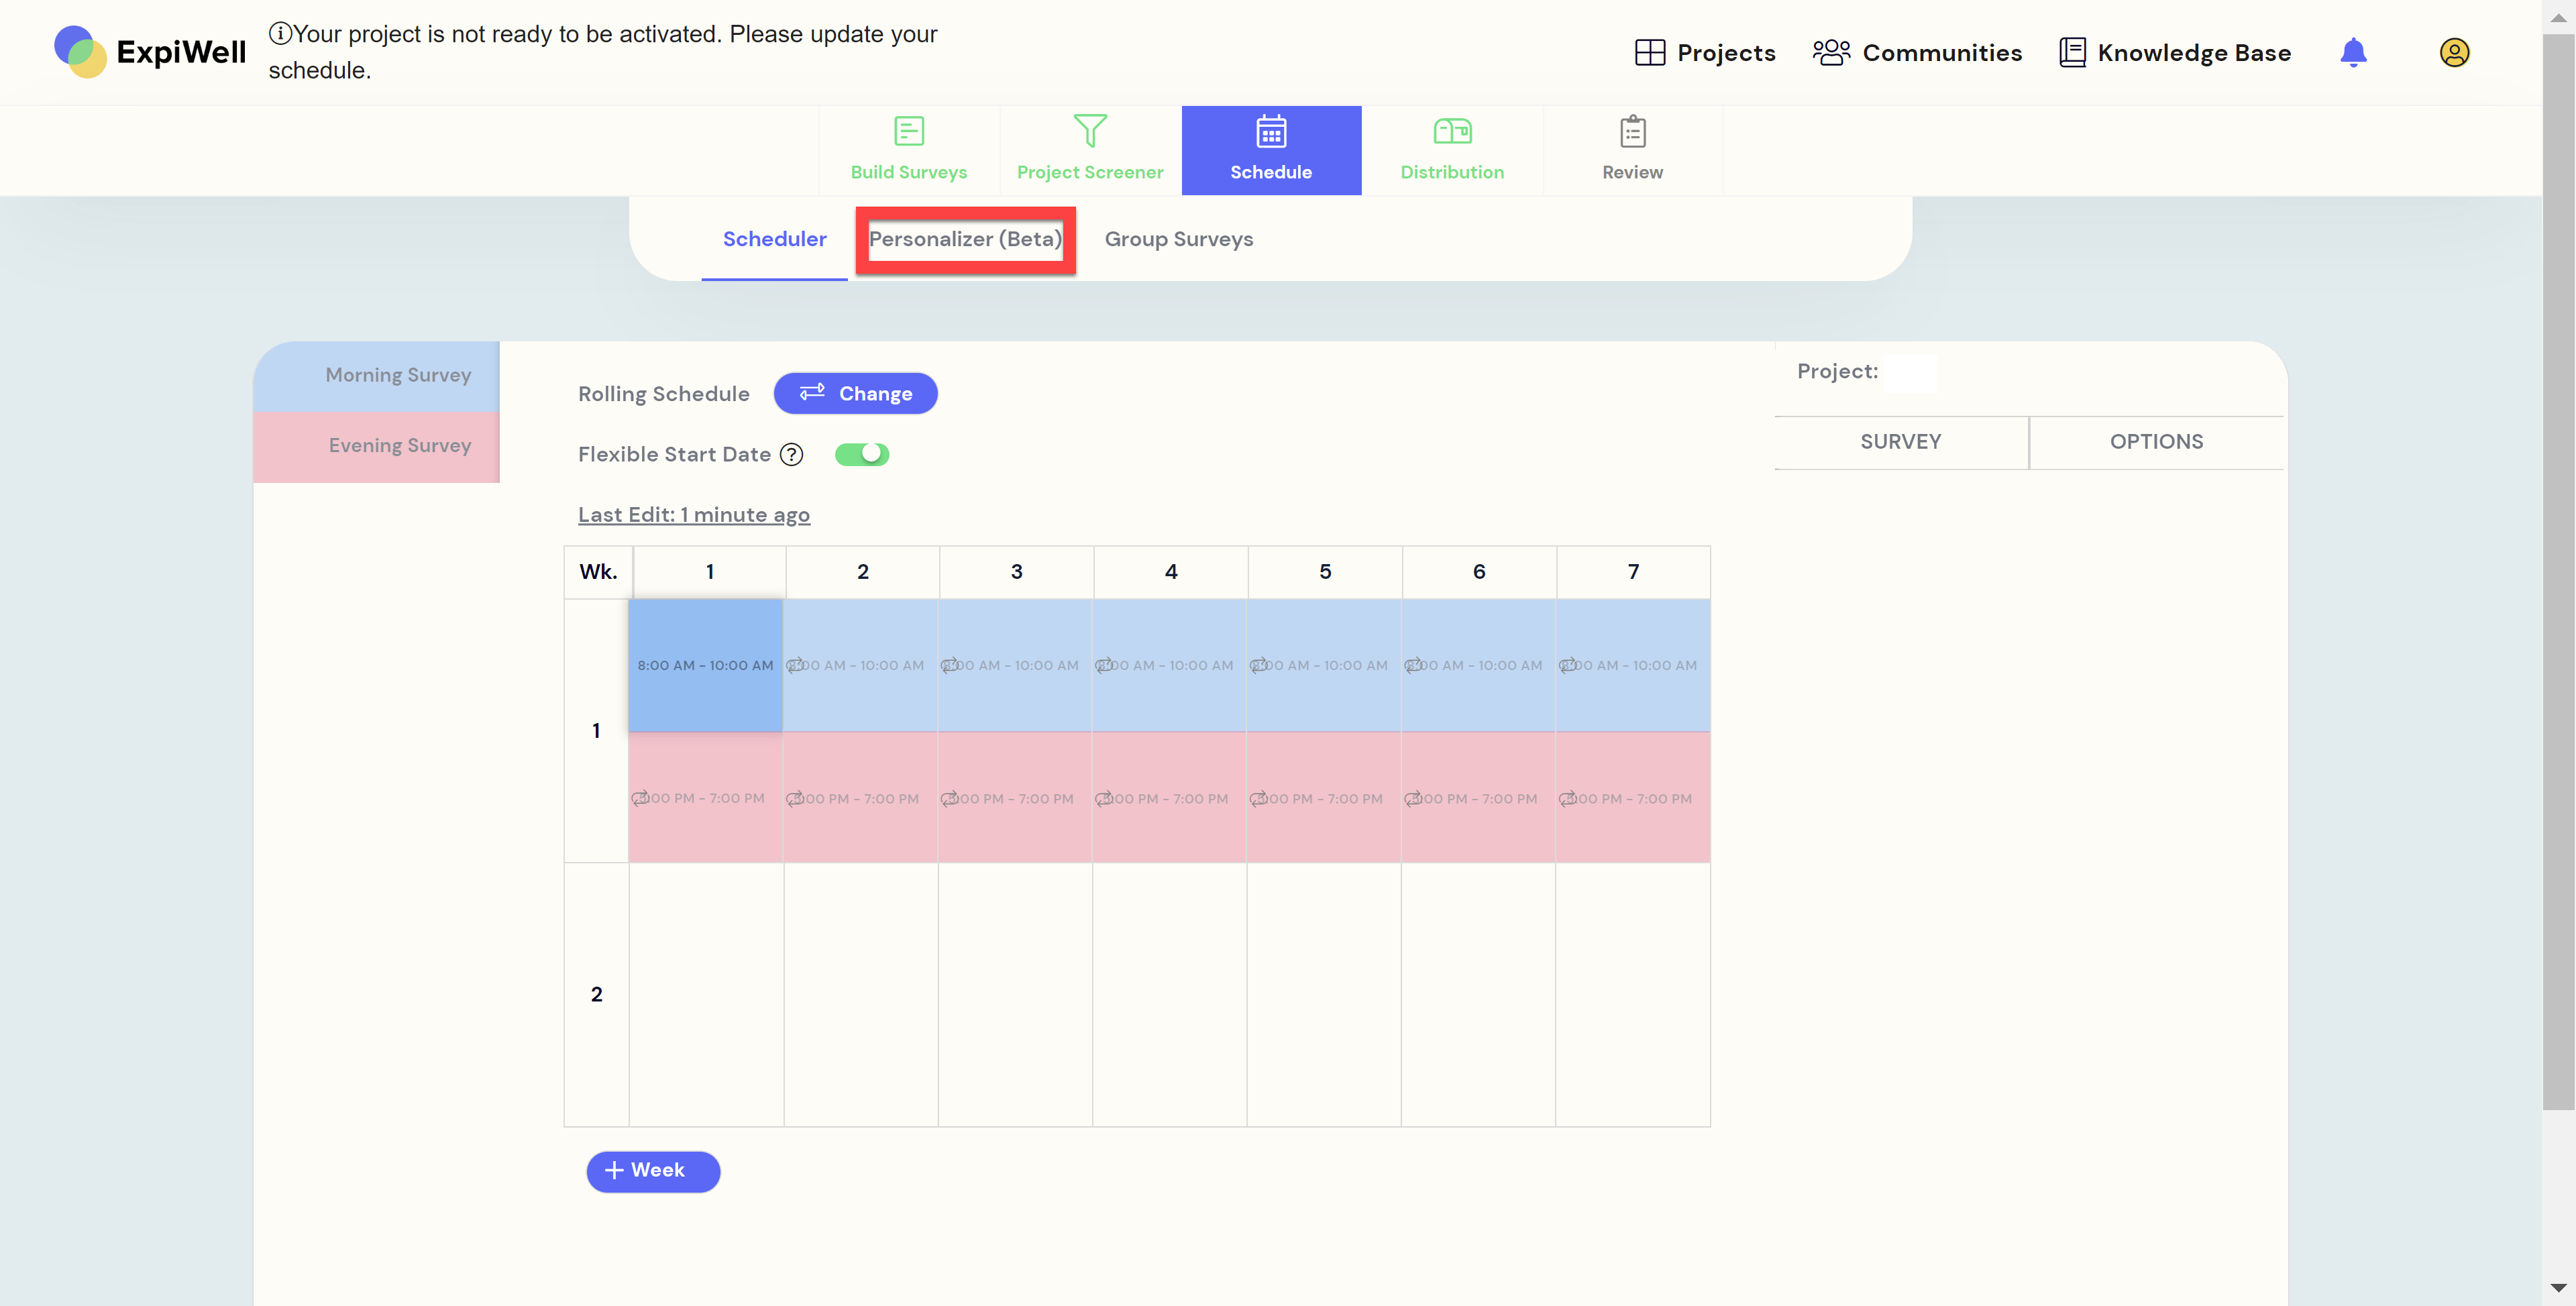Viewport: 2576px width, 1306px height.
Task: Toggle the Flexible Start Date switch
Action: 861,453
